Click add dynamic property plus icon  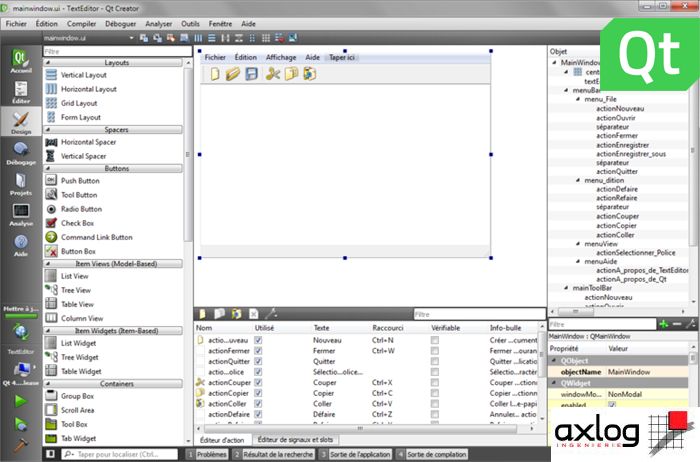click(663, 324)
